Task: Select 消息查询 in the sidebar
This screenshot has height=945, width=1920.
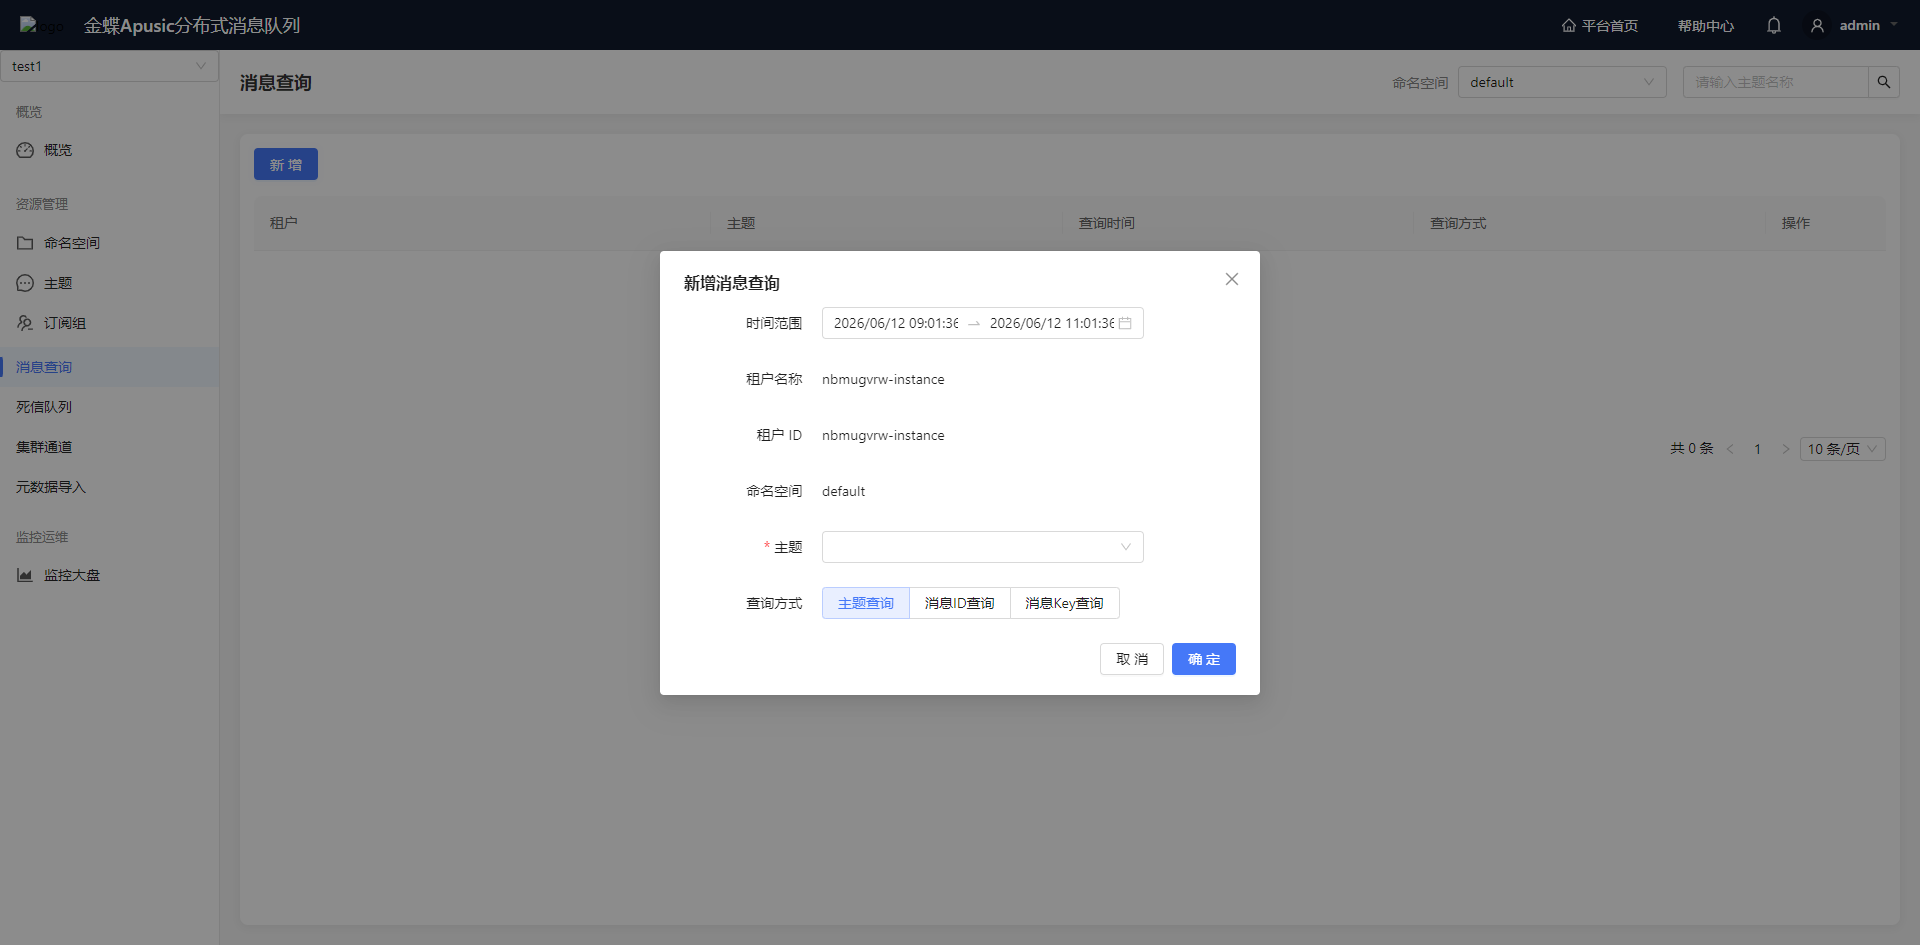Action: click(x=109, y=367)
